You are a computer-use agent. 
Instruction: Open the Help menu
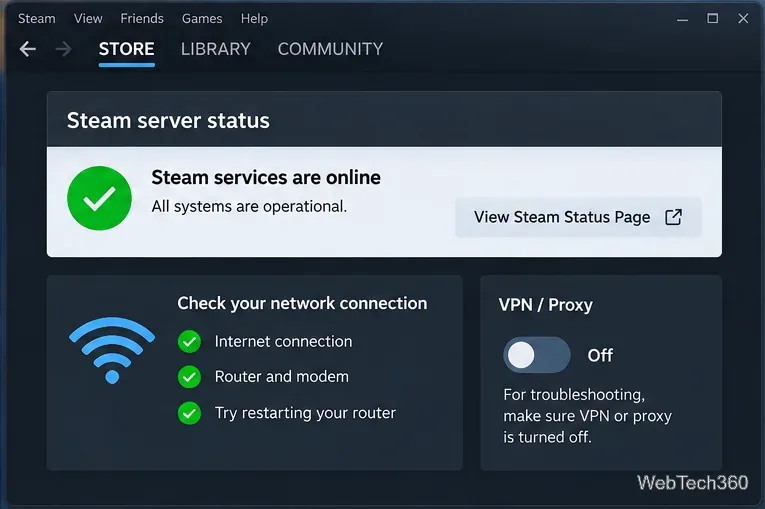pyautogui.click(x=254, y=19)
